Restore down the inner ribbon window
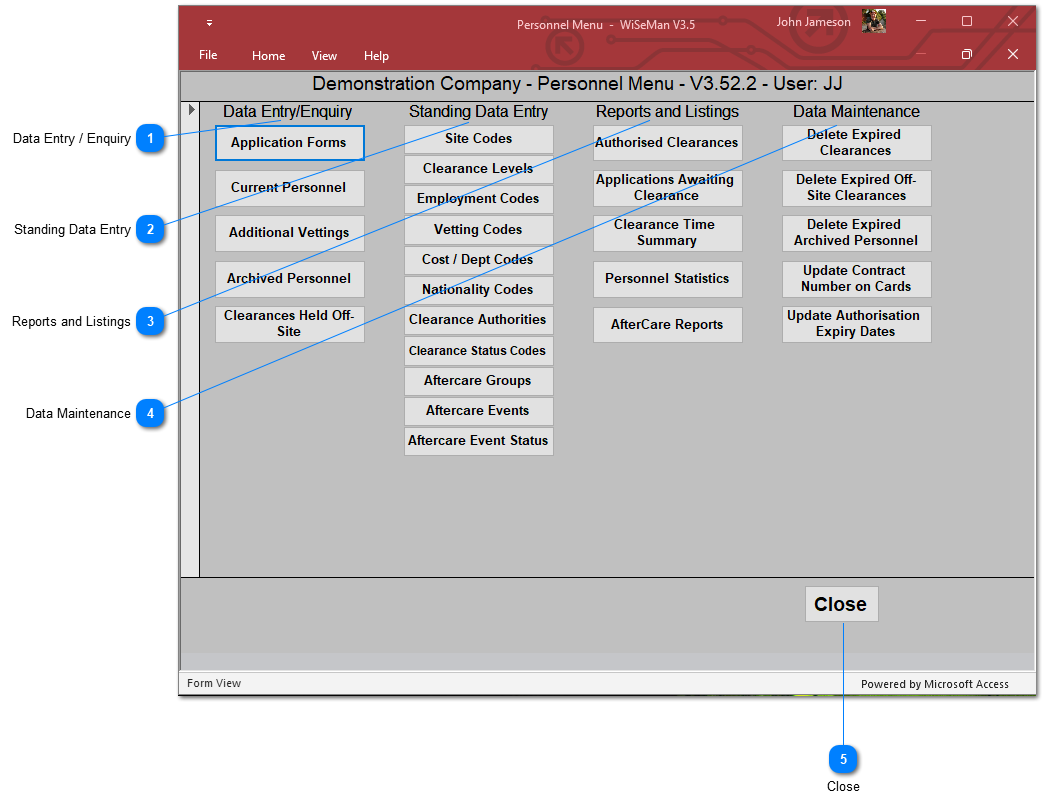 966,54
